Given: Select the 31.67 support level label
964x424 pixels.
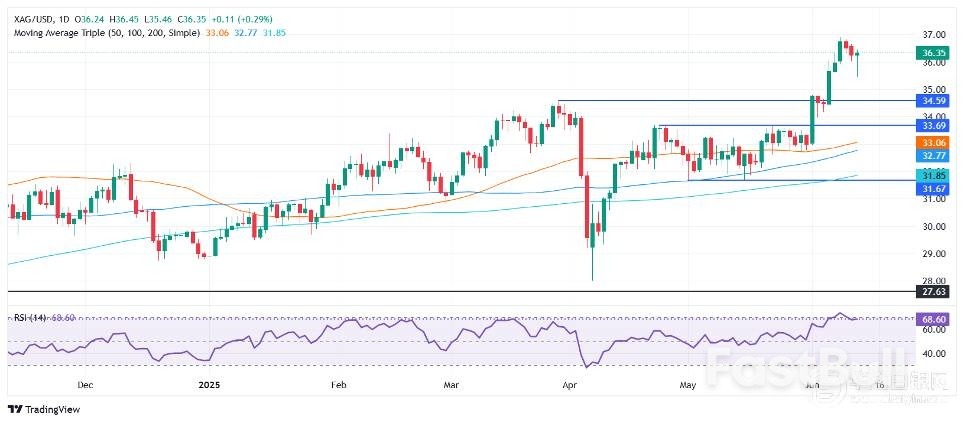Looking at the screenshot, I should pos(934,186).
